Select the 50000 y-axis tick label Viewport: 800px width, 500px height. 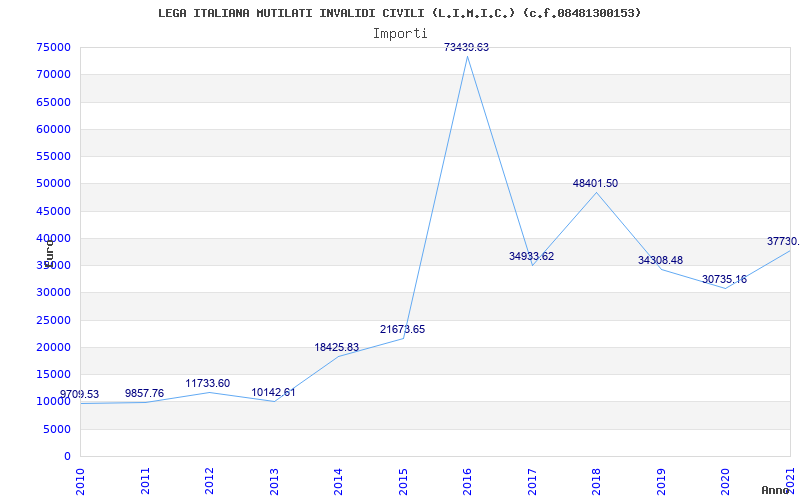click(x=53, y=184)
